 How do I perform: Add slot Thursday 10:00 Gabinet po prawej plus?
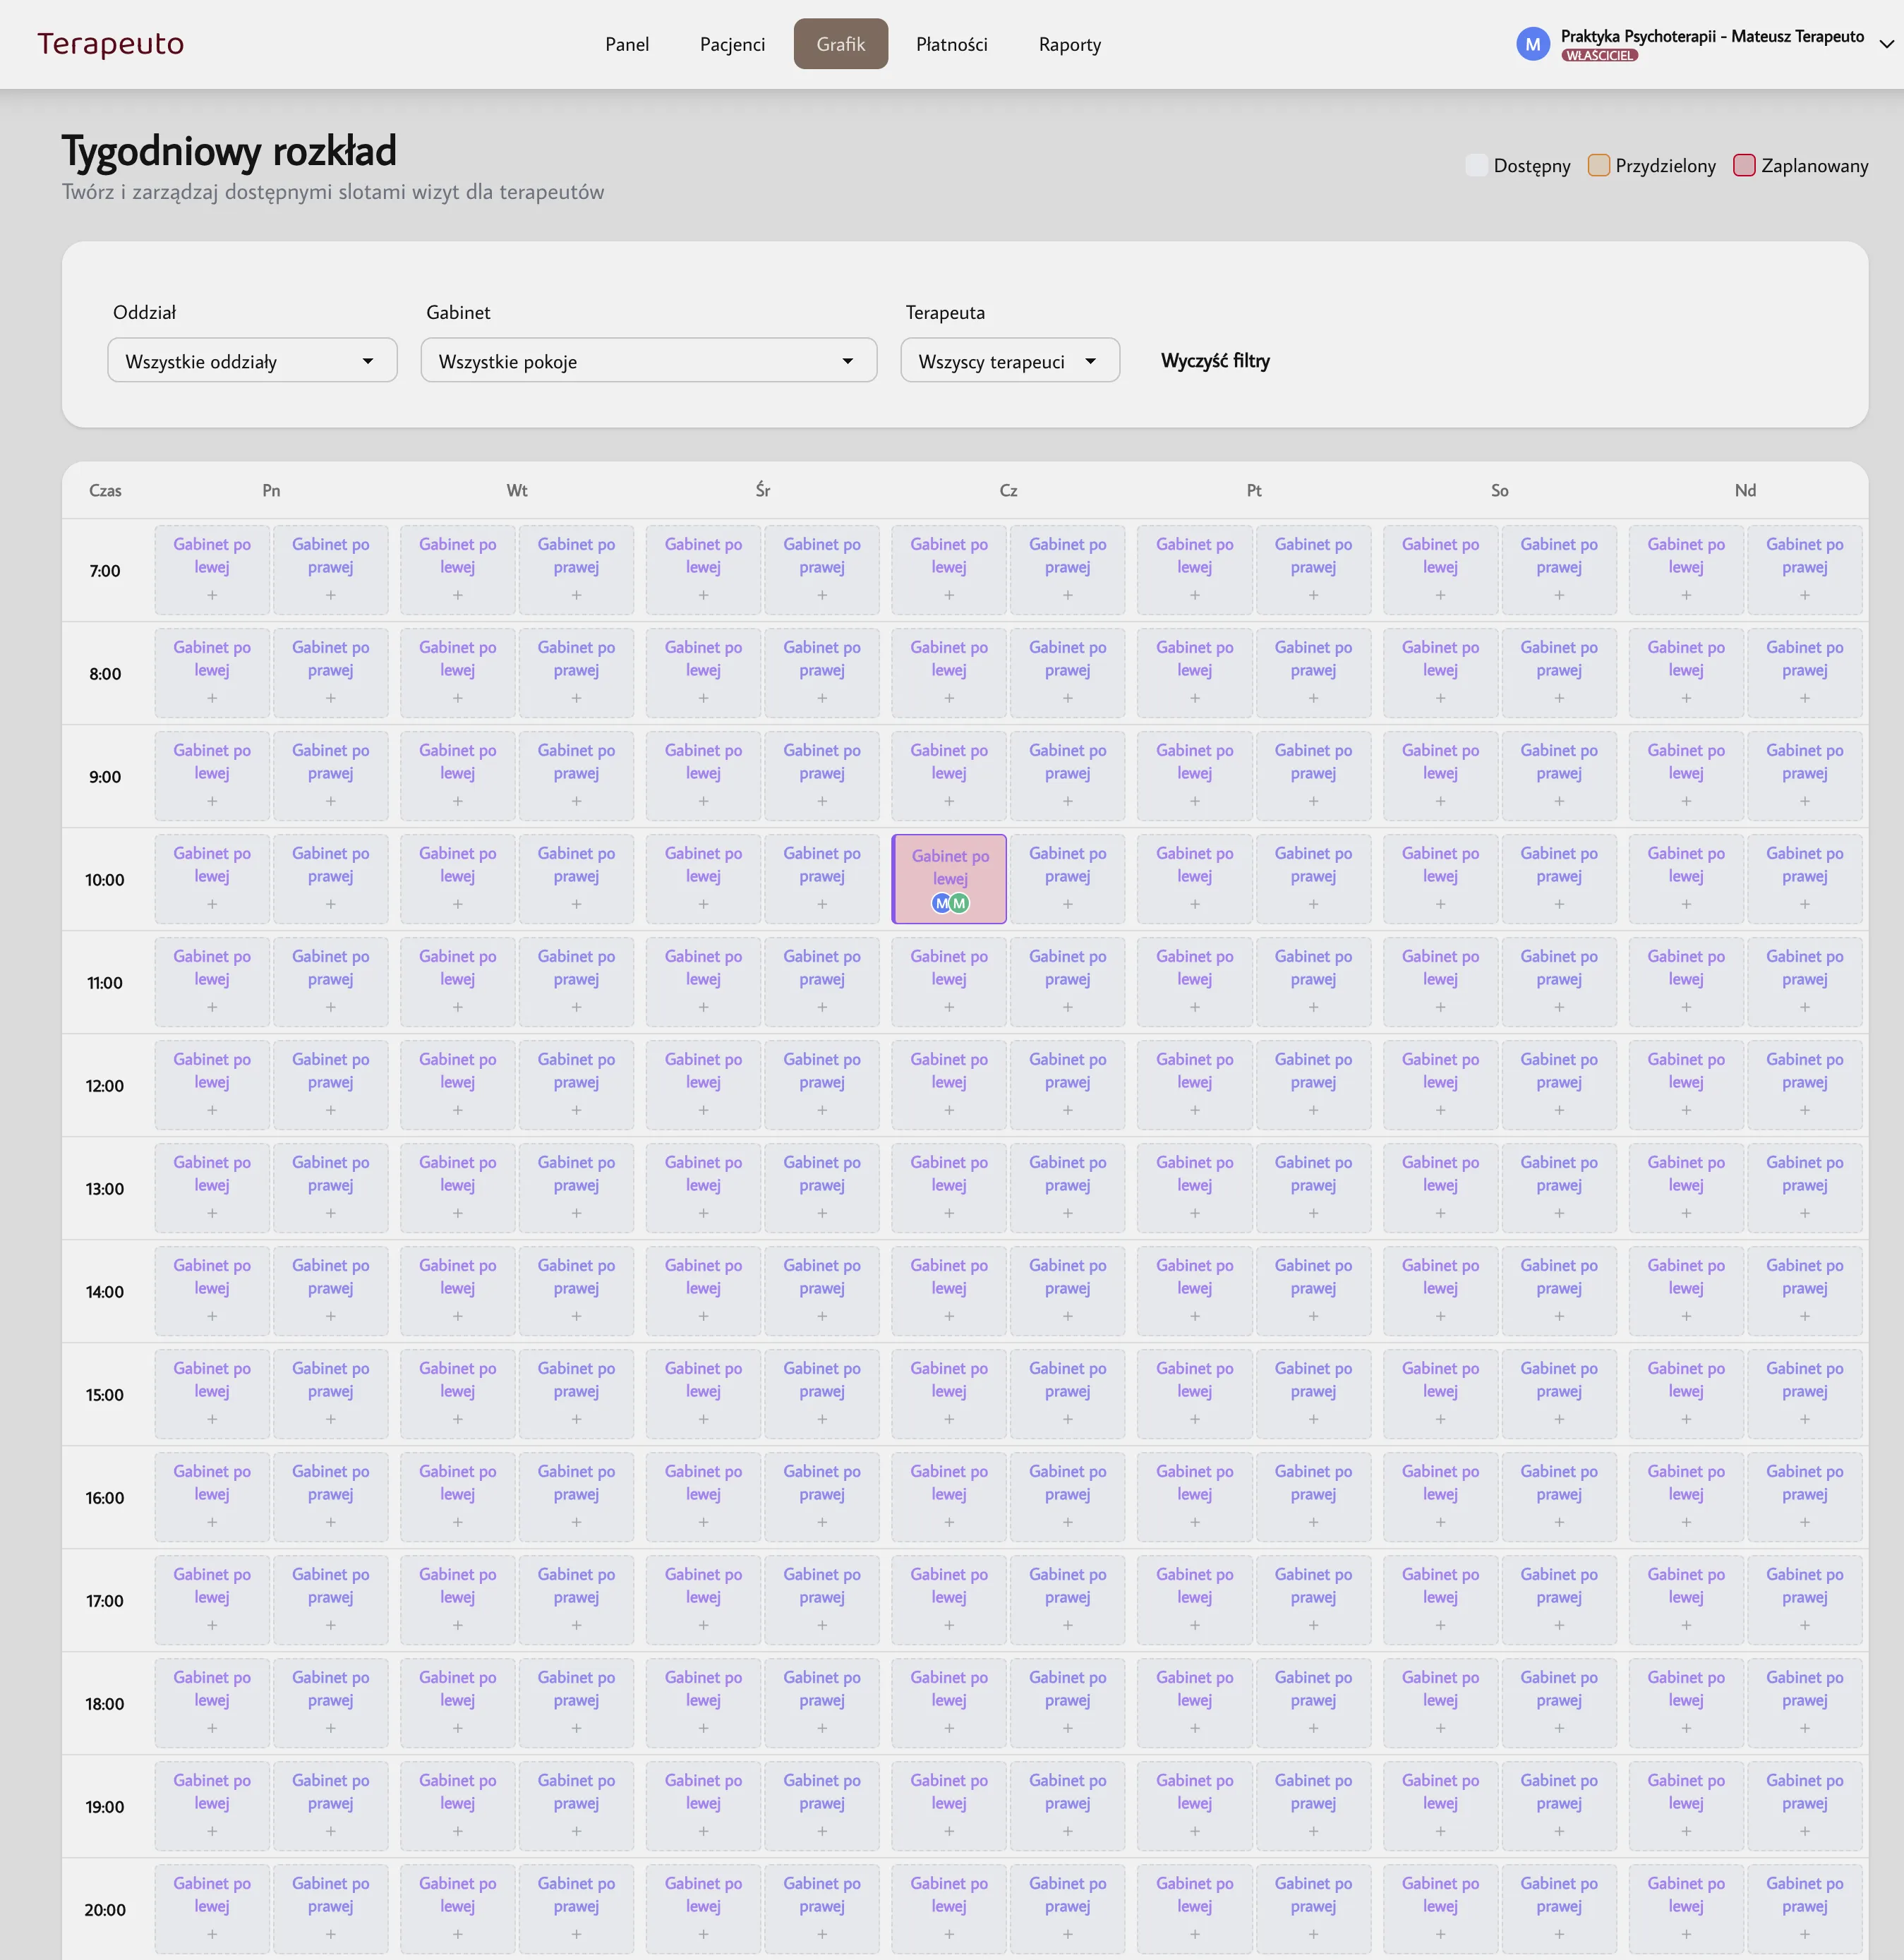pos(1068,904)
